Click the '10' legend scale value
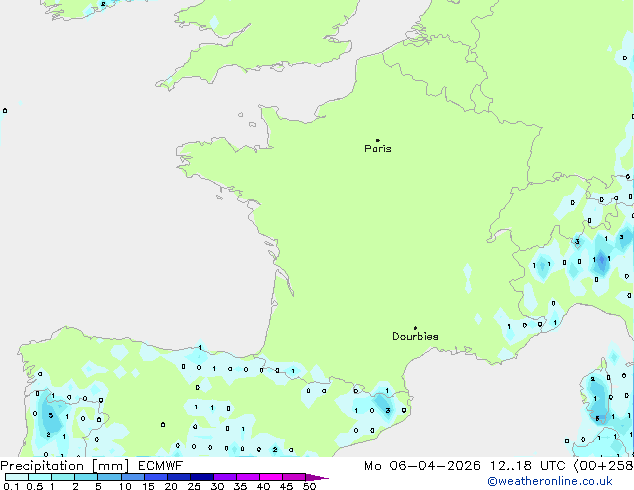The width and height of the screenshot is (634, 490). coord(125,486)
